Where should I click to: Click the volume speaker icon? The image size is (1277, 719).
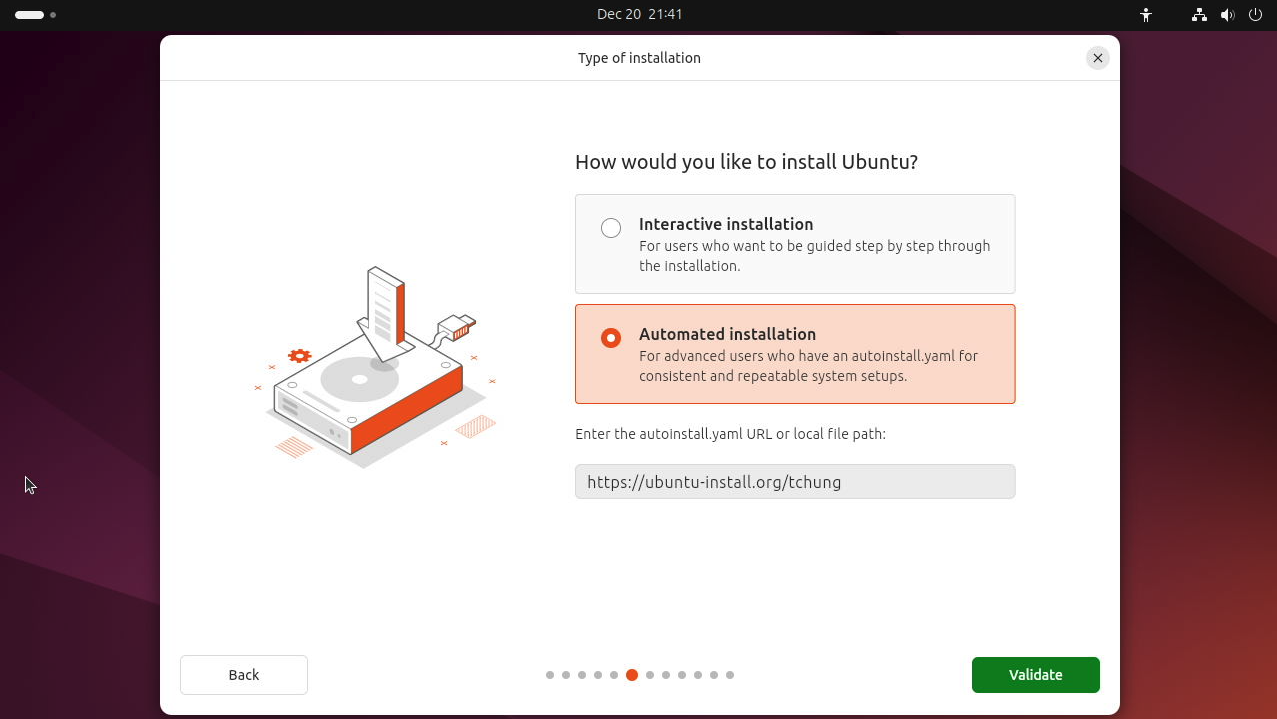pos(1227,15)
